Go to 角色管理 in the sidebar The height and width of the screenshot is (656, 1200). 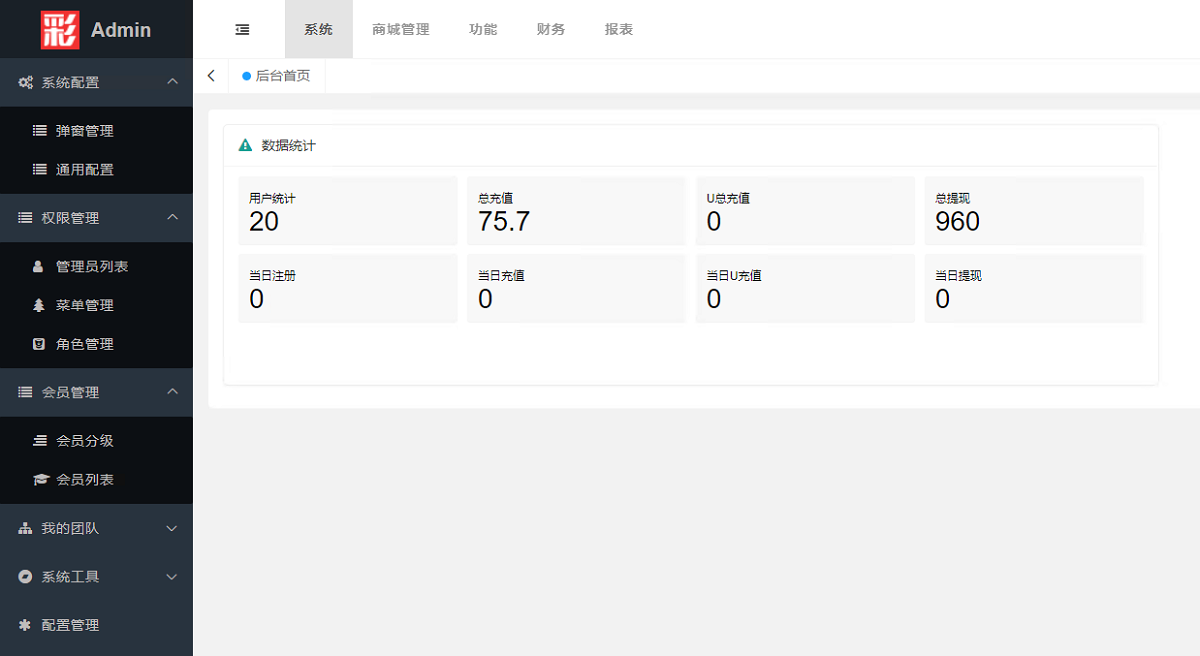(85, 344)
